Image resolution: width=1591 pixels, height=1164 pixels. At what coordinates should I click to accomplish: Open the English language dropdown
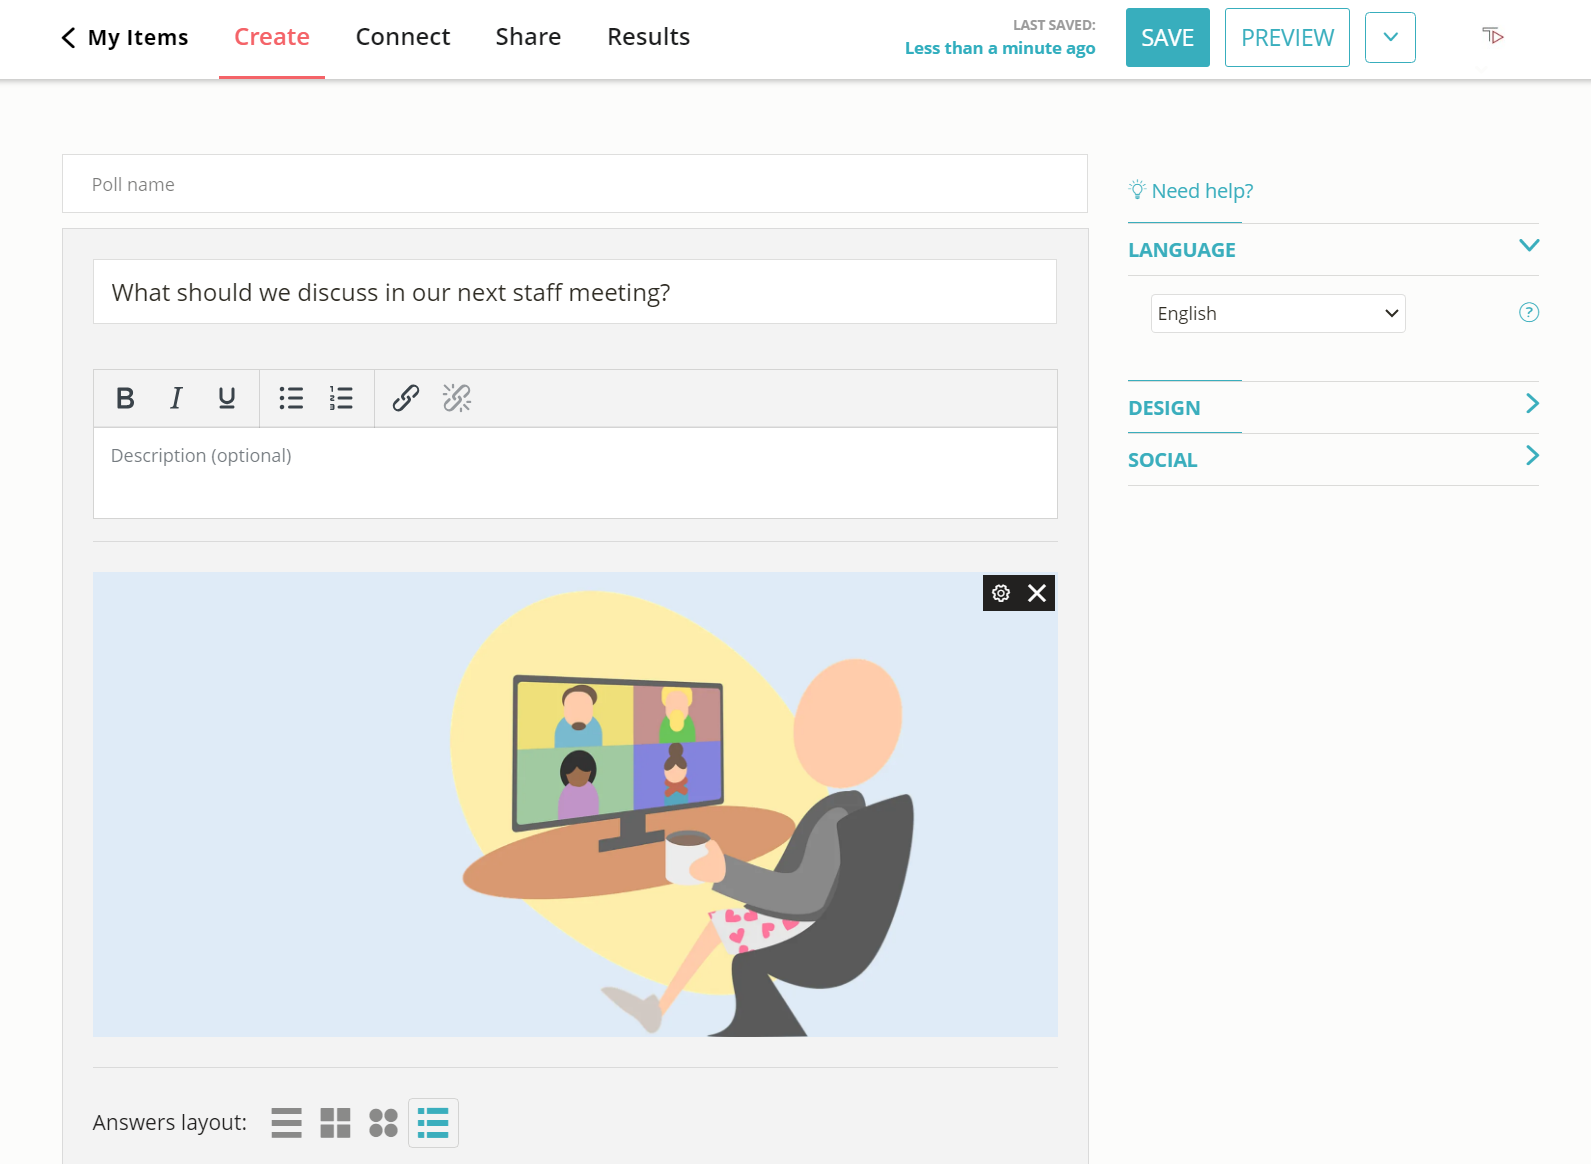(x=1277, y=314)
